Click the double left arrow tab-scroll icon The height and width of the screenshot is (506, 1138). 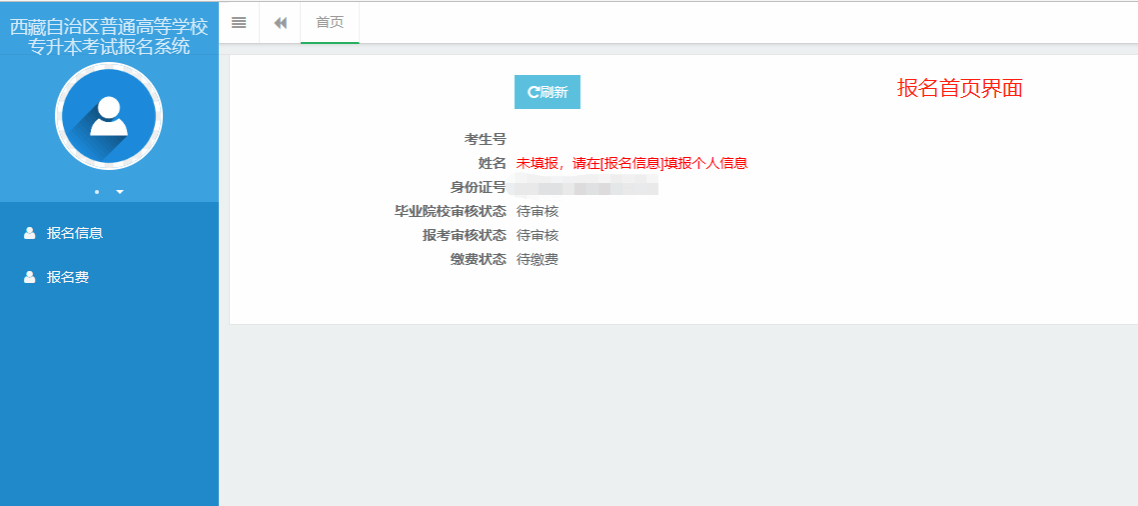[280, 22]
